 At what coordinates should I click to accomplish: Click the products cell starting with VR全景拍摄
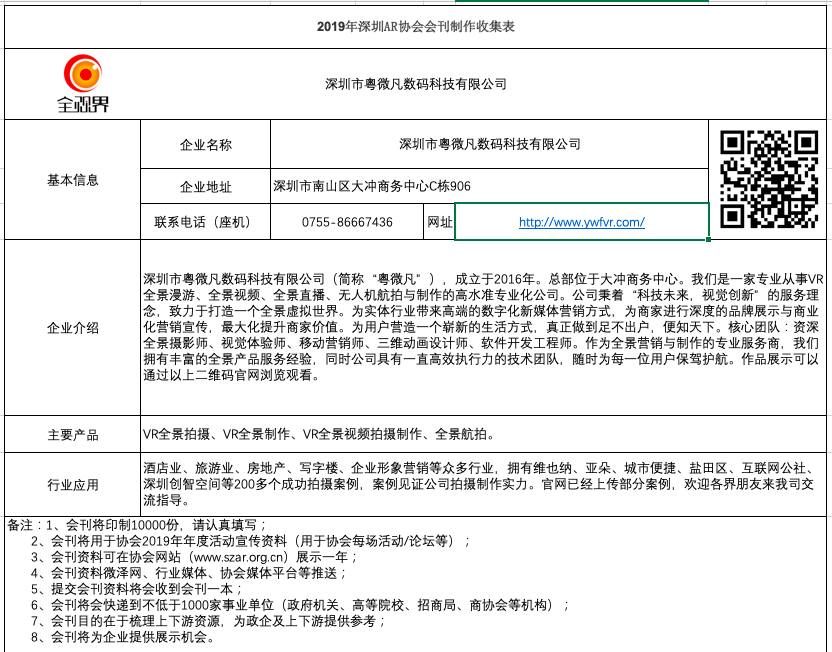[x=483, y=434]
